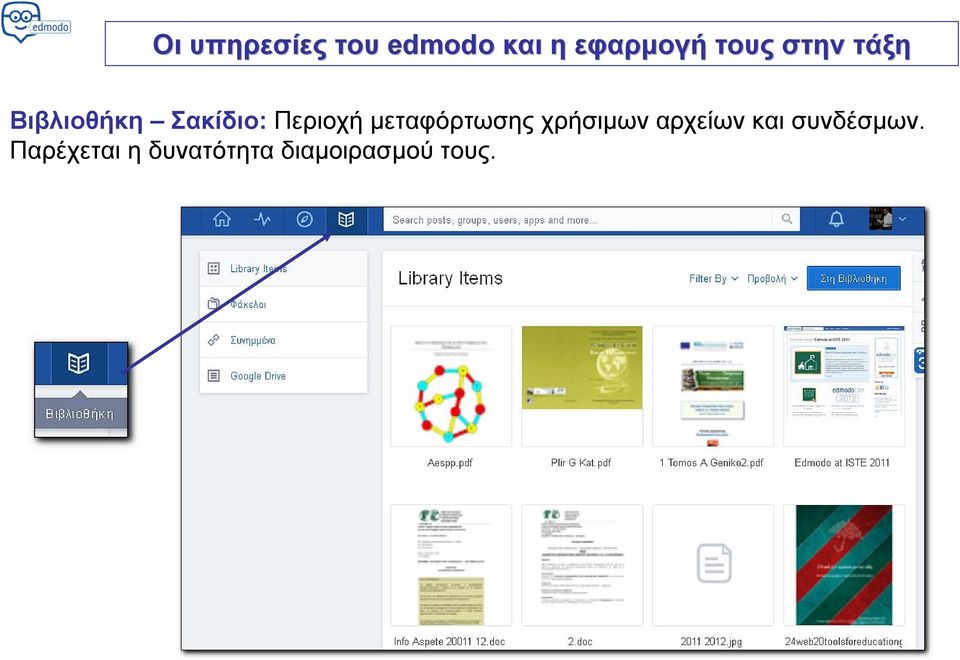
Task: Open the notifications bell icon
Action: click(x=836, y=219)
